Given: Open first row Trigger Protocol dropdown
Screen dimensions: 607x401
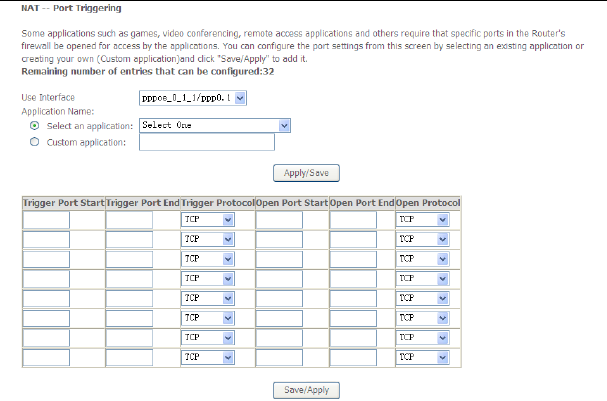Looking at the screenshot, I should click(207, 219).
